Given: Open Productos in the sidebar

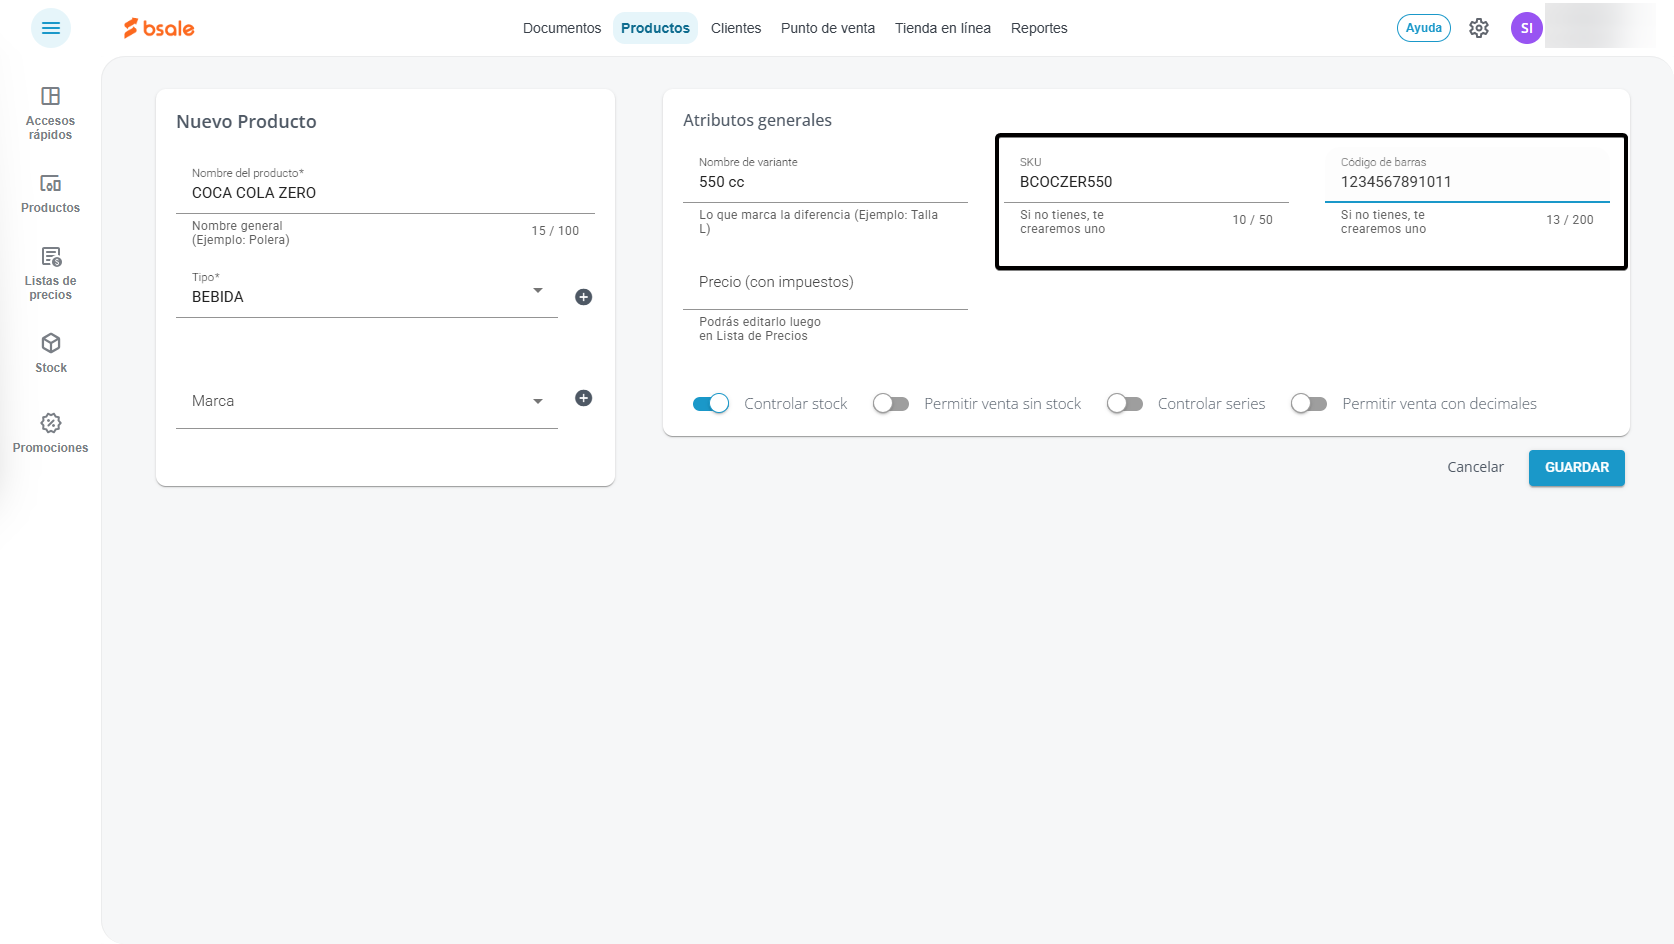Looking at the screenshot, I should (x=50, y=194).
